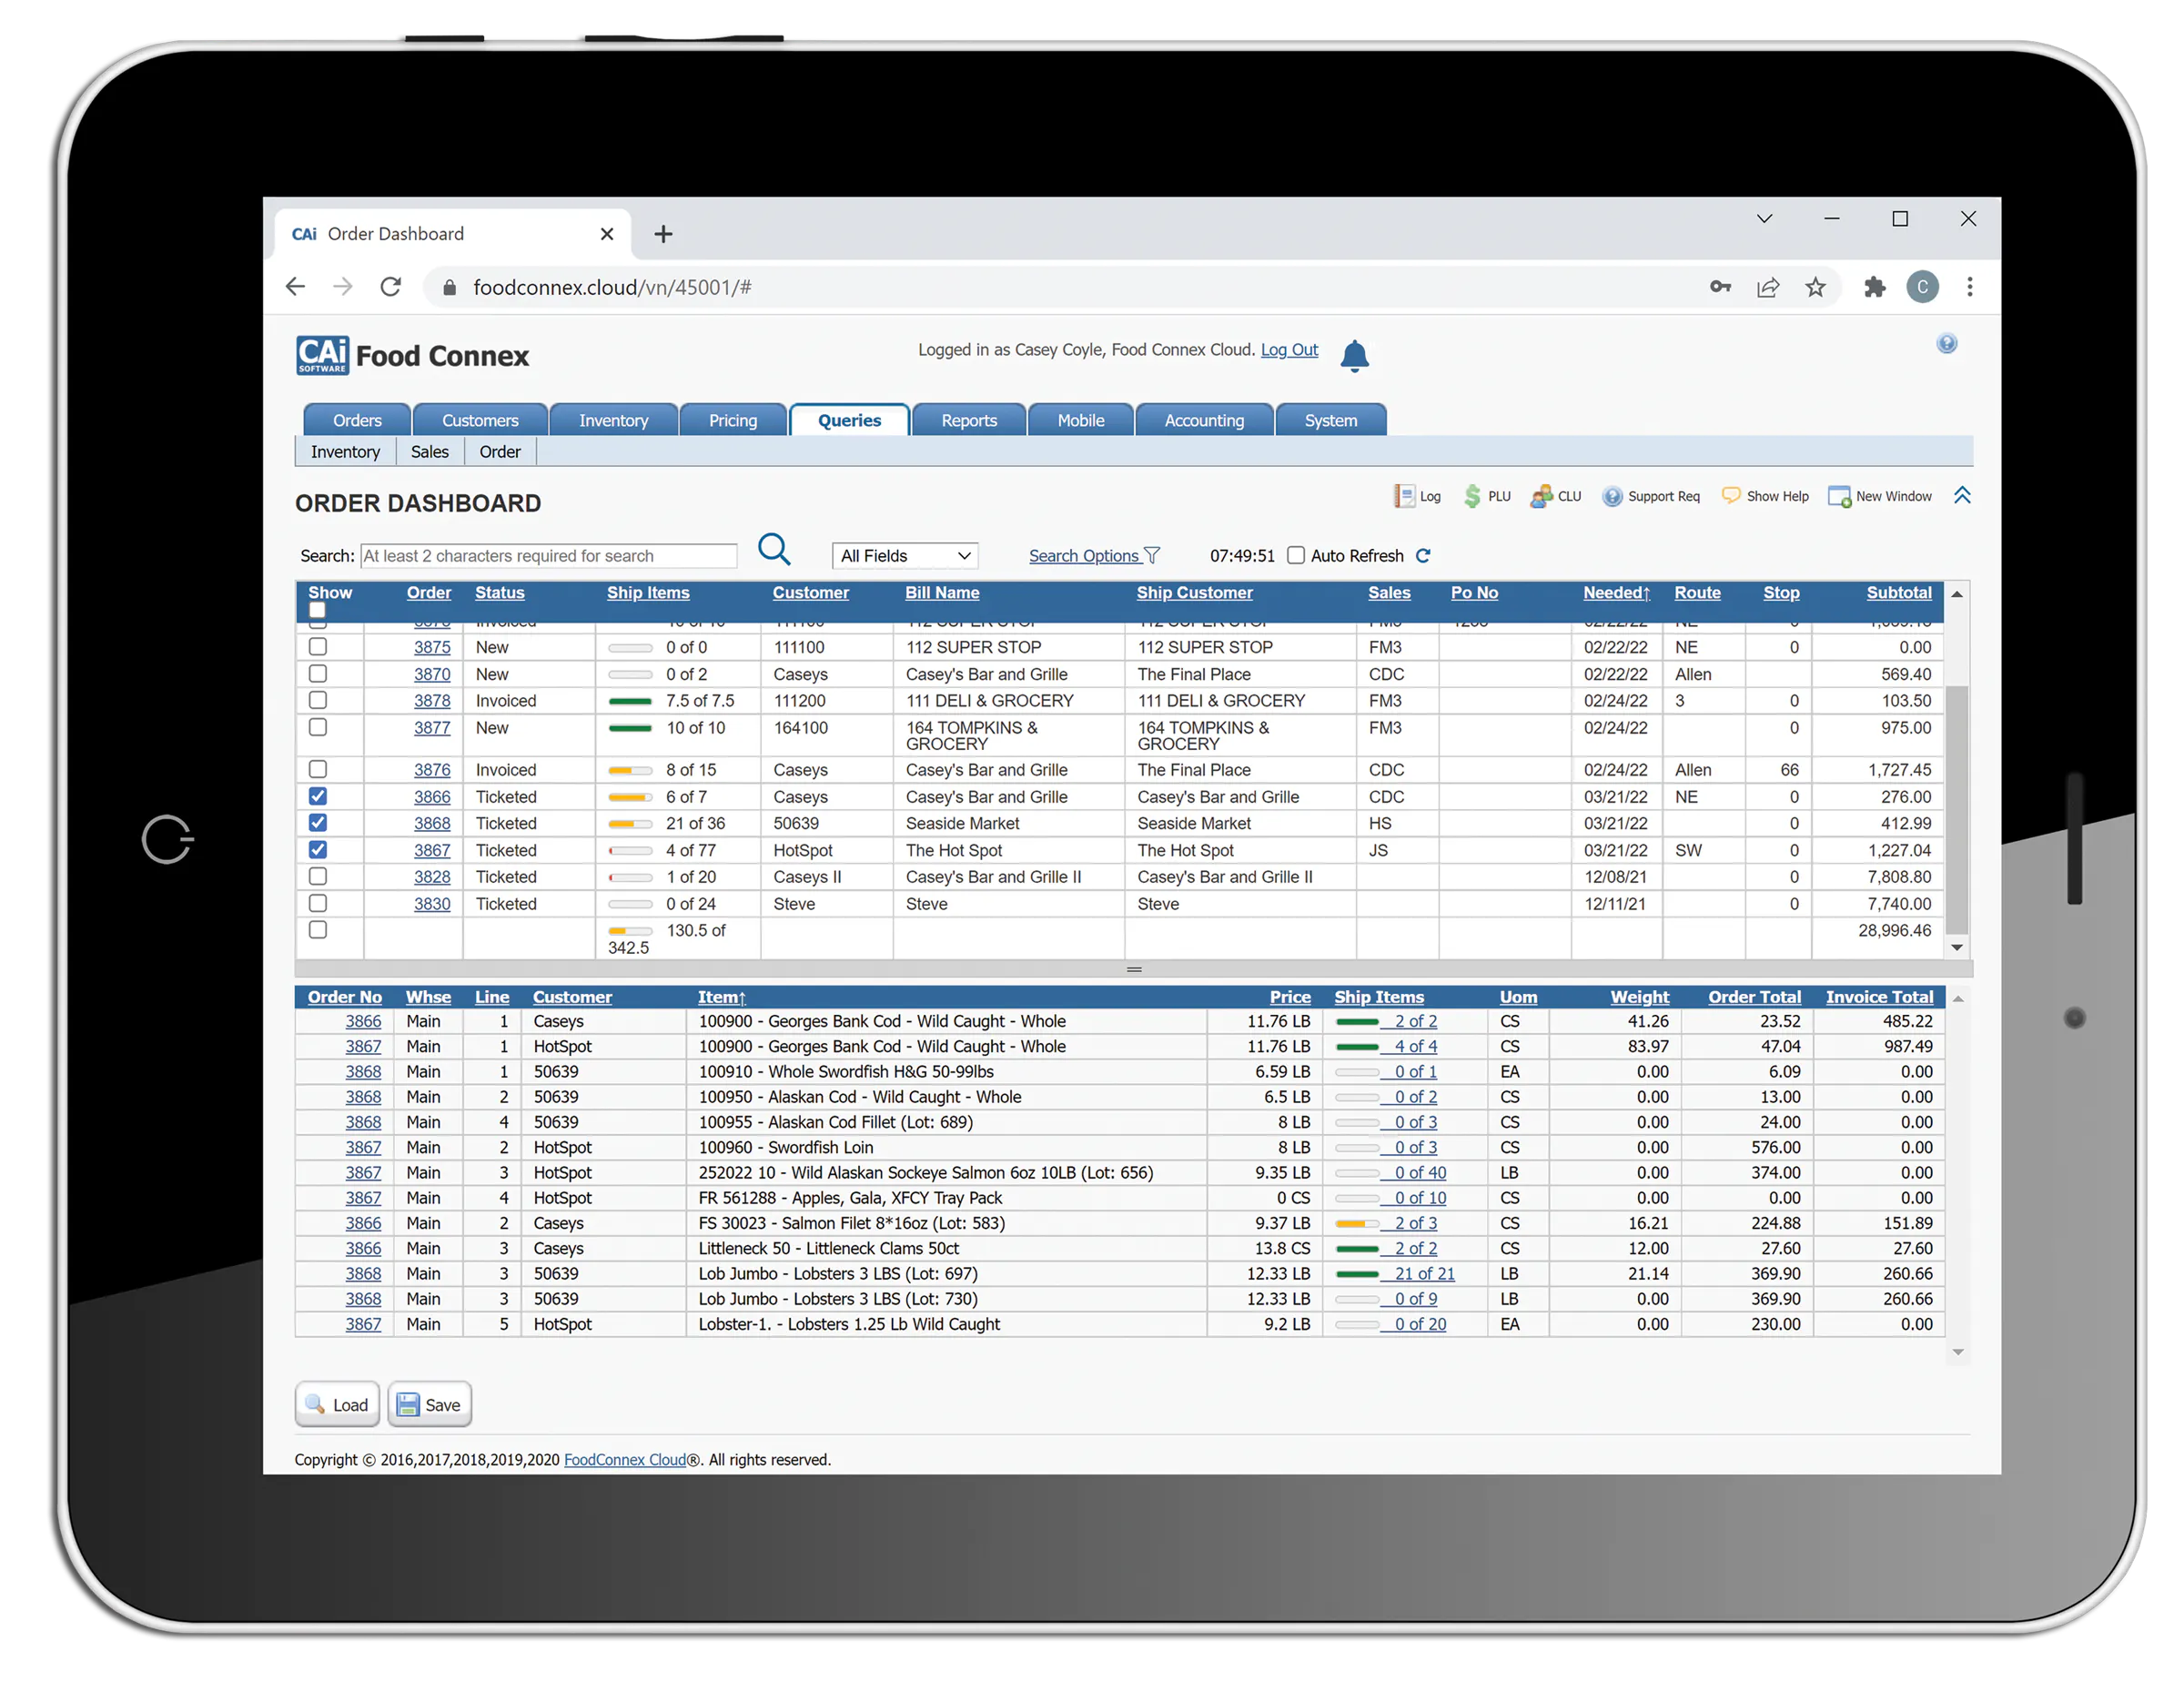Click the refresh icon beside Auto Refresh
This screenshot has height=1692, width=2184.
pyautogui.click(x=1423, y=556)
